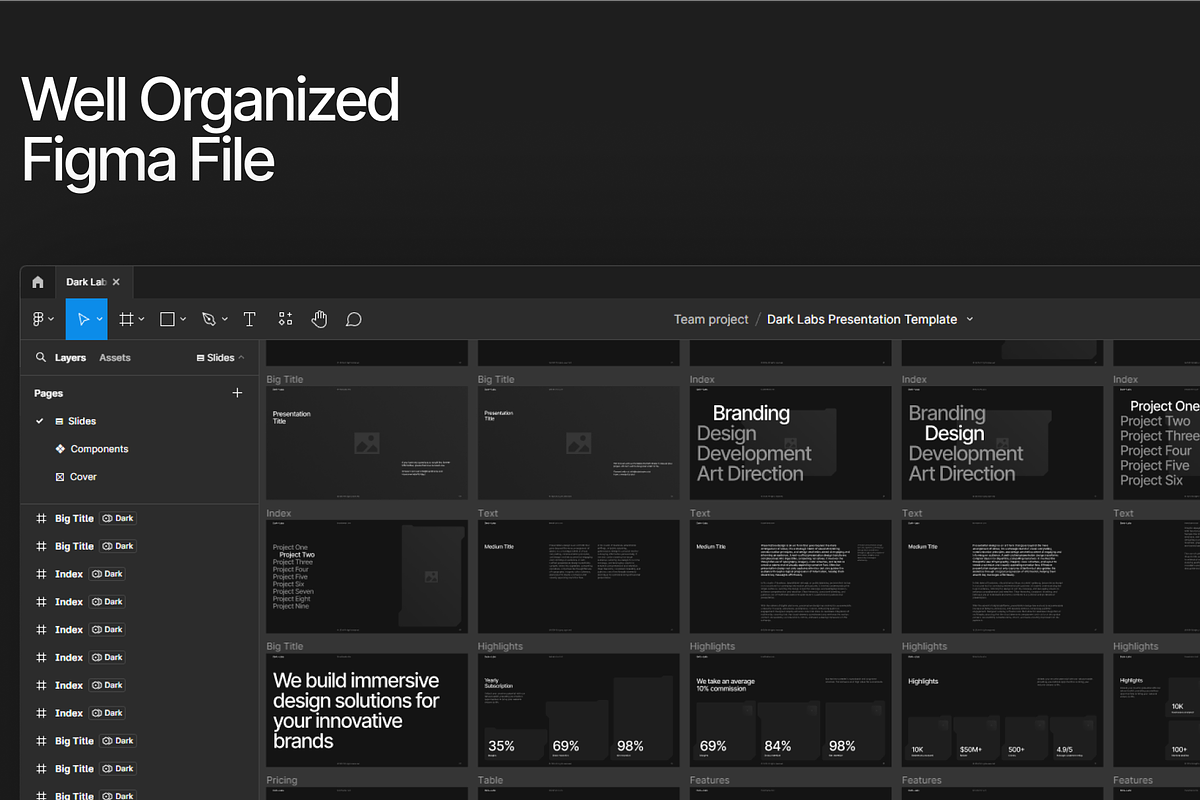Close the Dark Labs file tab

click(x=116, y=282)
